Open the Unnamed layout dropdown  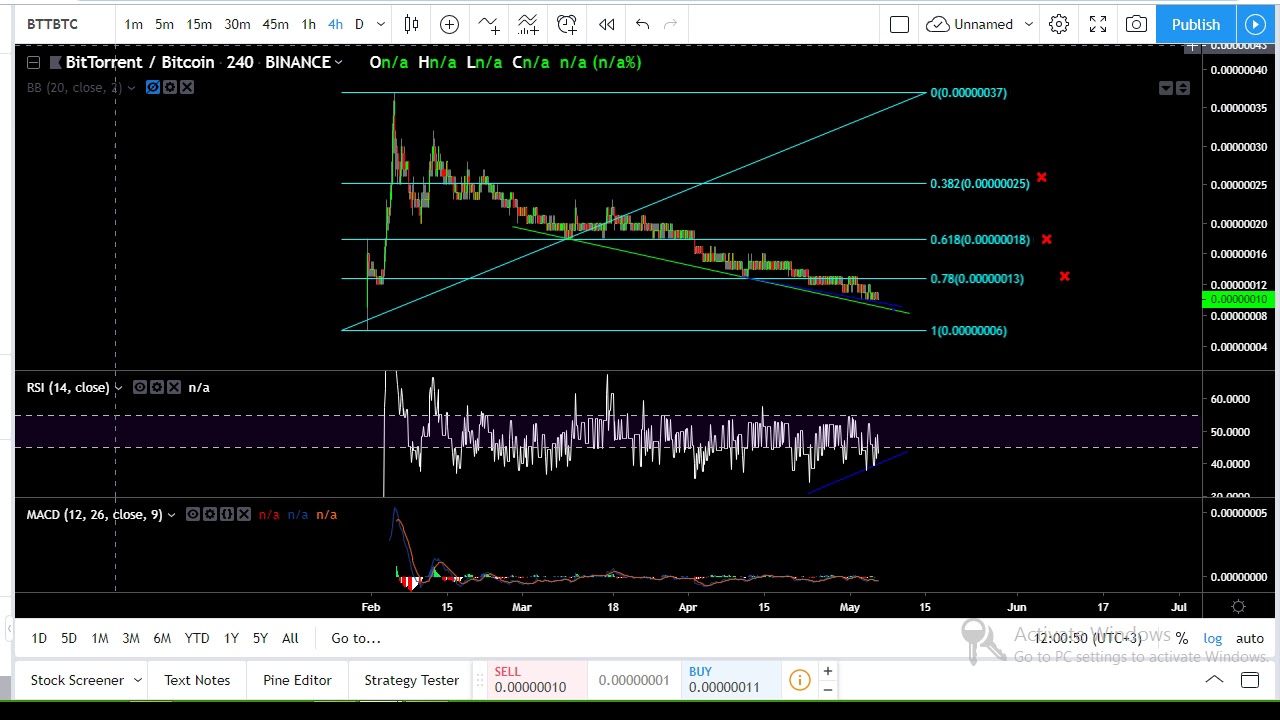(1028, 24)
